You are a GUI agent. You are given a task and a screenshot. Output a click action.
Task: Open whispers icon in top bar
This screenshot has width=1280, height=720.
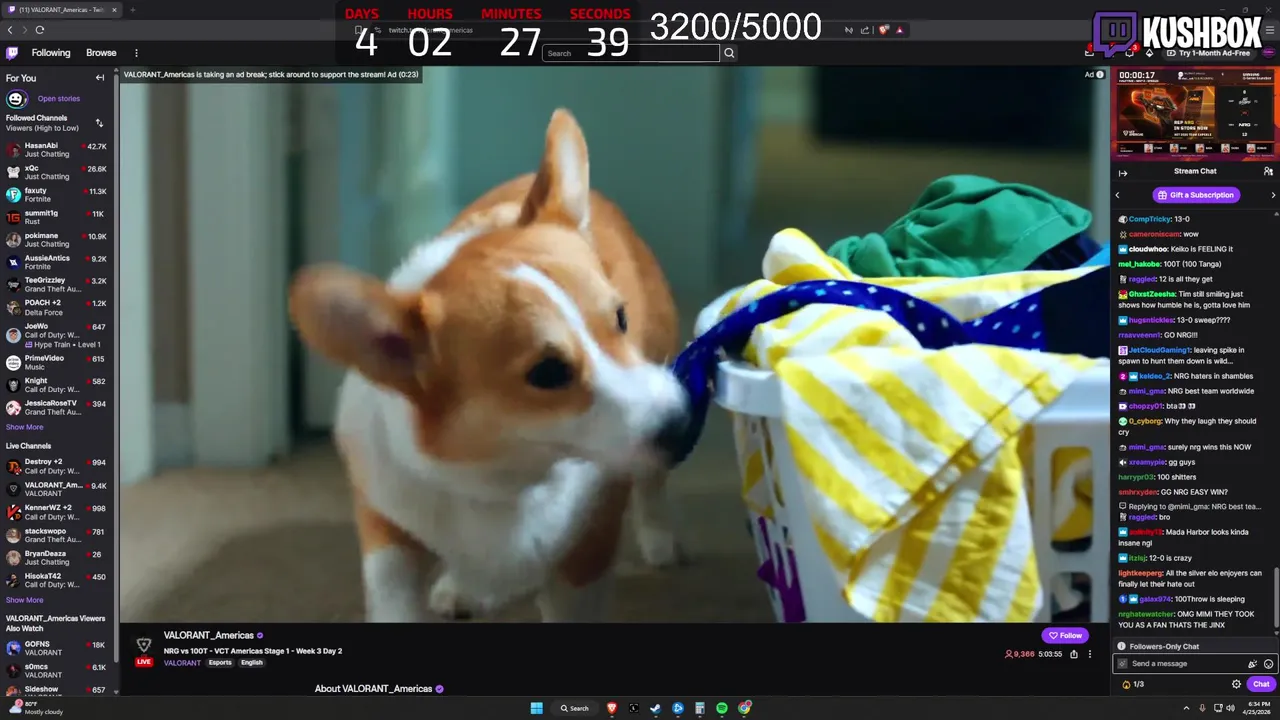[1129, 53]
